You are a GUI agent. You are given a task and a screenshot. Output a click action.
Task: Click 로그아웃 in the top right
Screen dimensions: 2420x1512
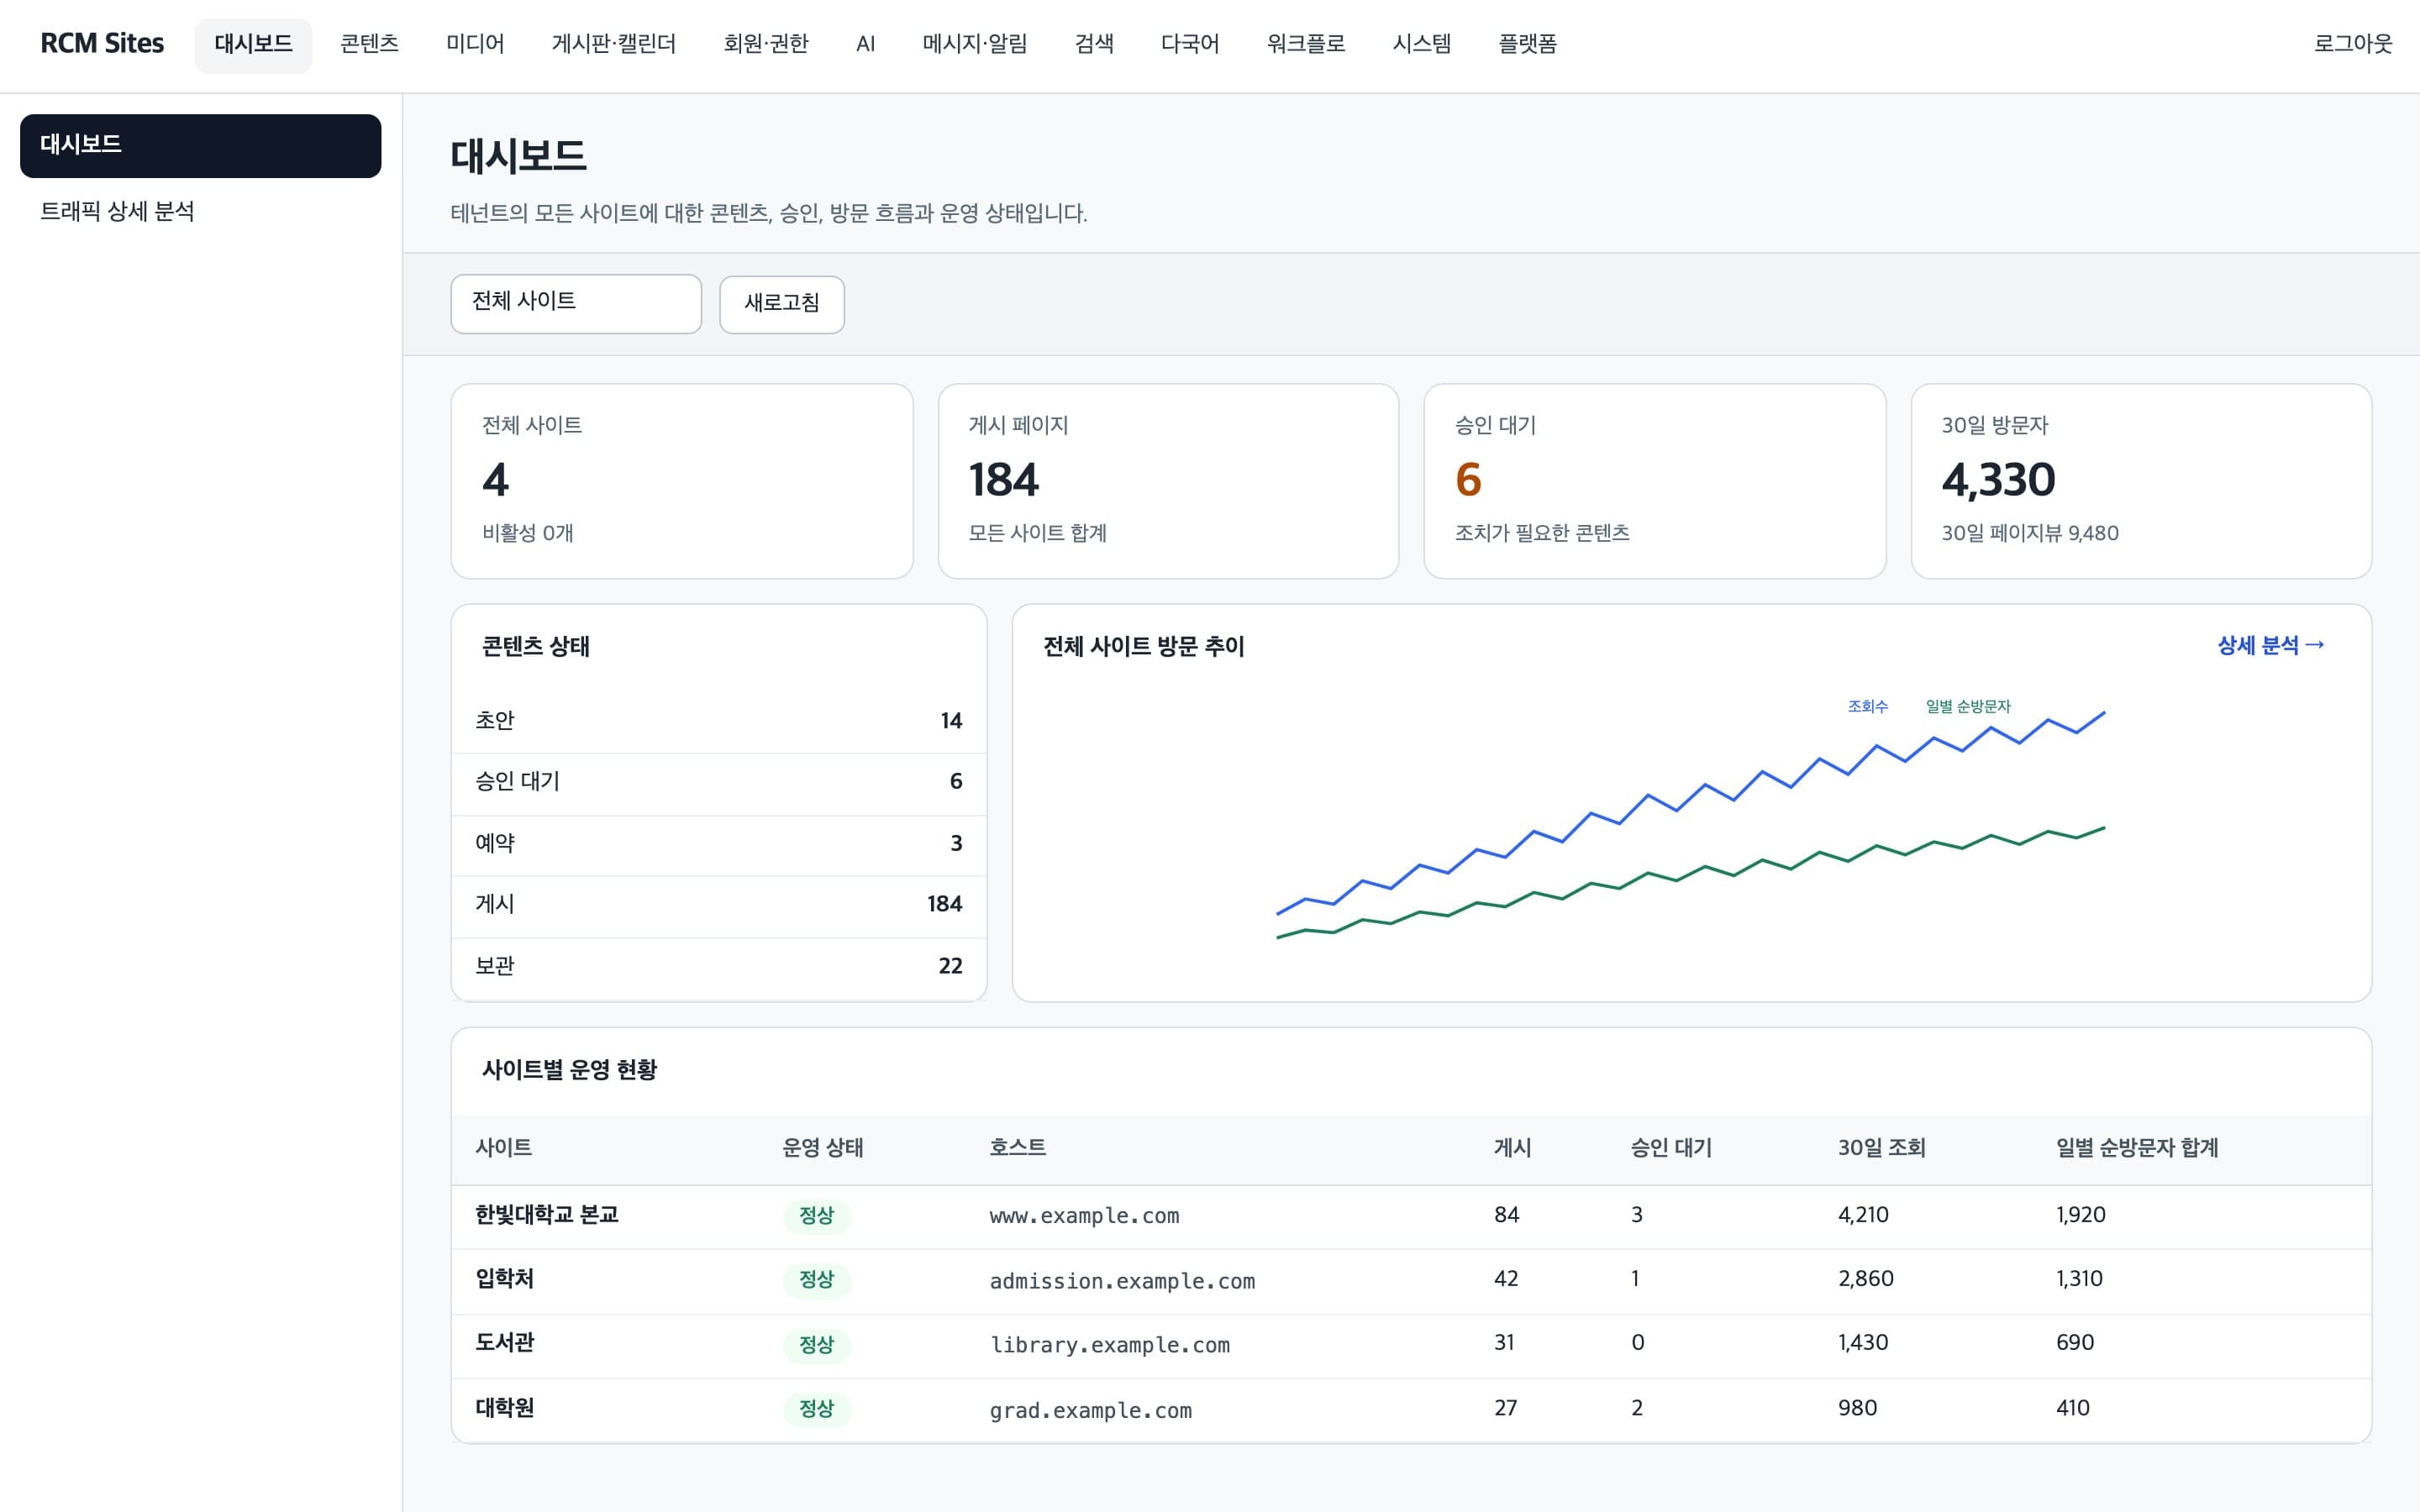tap(2353, 44)
